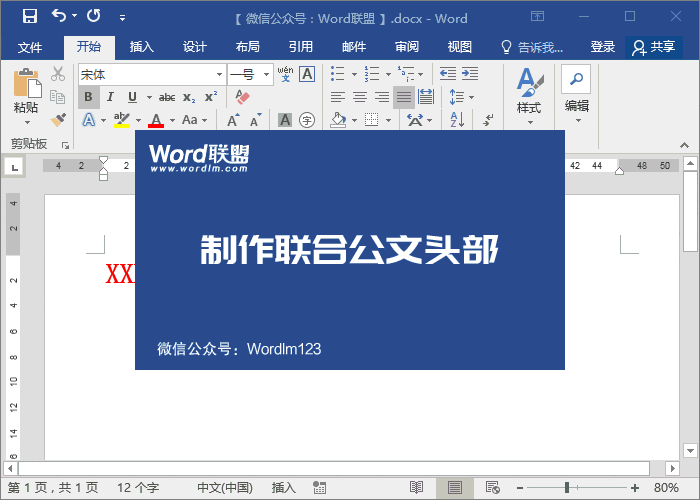Viewport: 700px width, 500px height.
Task: Undo the last action
Action: coord(59,16)
